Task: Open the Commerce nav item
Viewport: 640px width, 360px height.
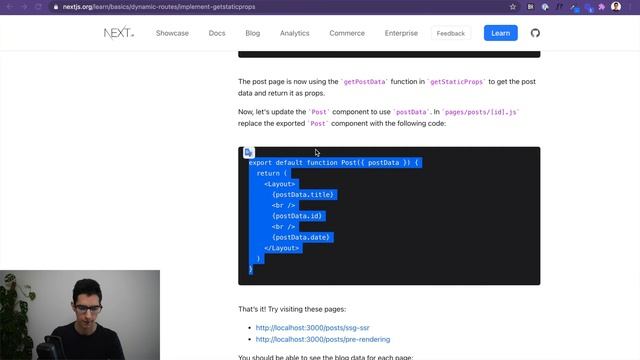Action: tap(347, 33)
